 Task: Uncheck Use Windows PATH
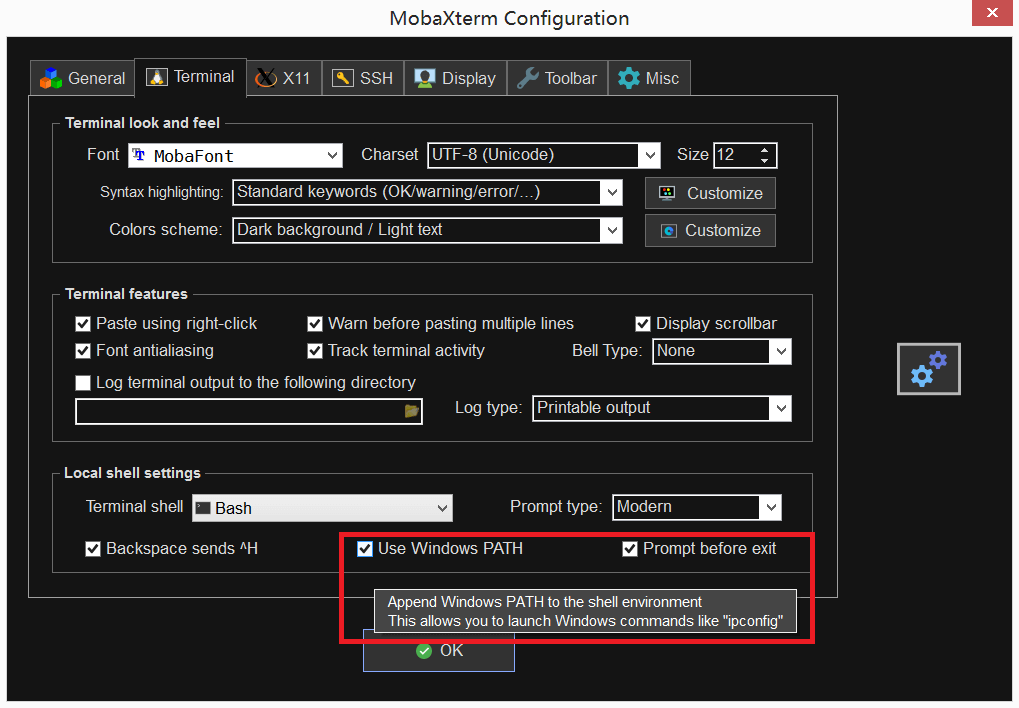click(x=365, y=549)
